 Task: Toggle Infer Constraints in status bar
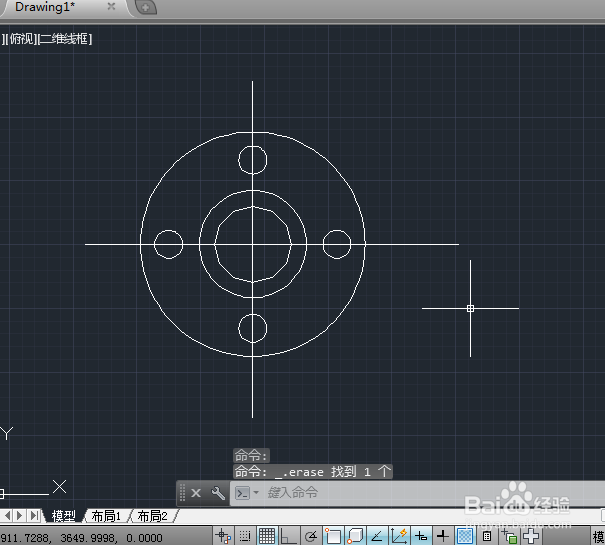click(223, 536)
